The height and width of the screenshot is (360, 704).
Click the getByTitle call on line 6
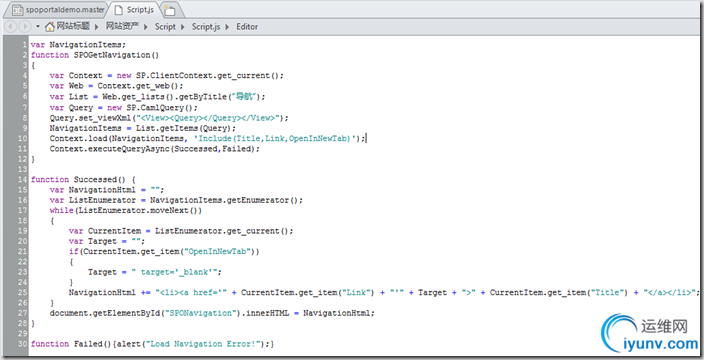[x=220, y=96]
